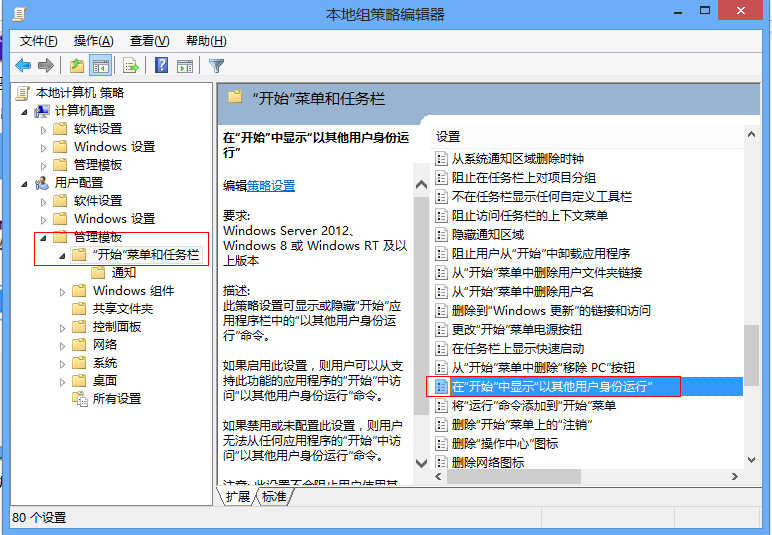The image size is (772, 535).
Task: Open the 策略设置 link
Action: 271,186
